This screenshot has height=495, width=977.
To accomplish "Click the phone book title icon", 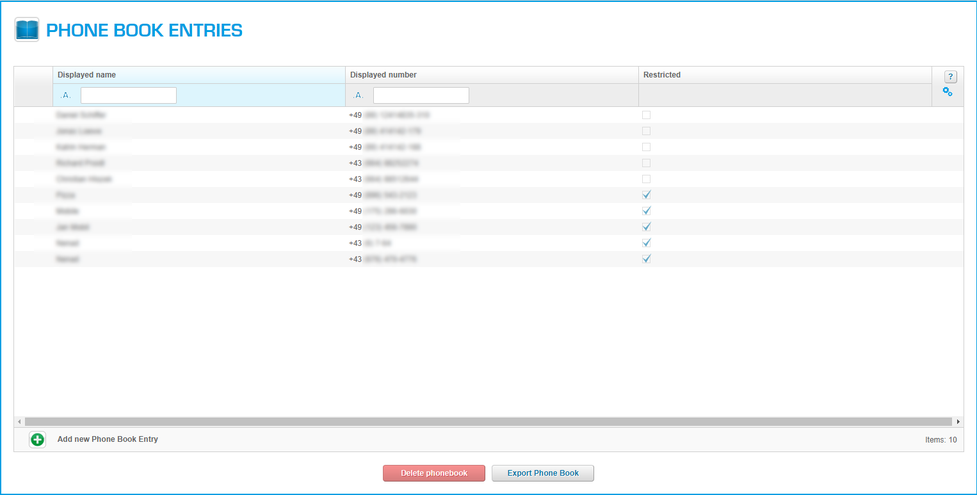I will pyautogui.click(x=27, y=30).
